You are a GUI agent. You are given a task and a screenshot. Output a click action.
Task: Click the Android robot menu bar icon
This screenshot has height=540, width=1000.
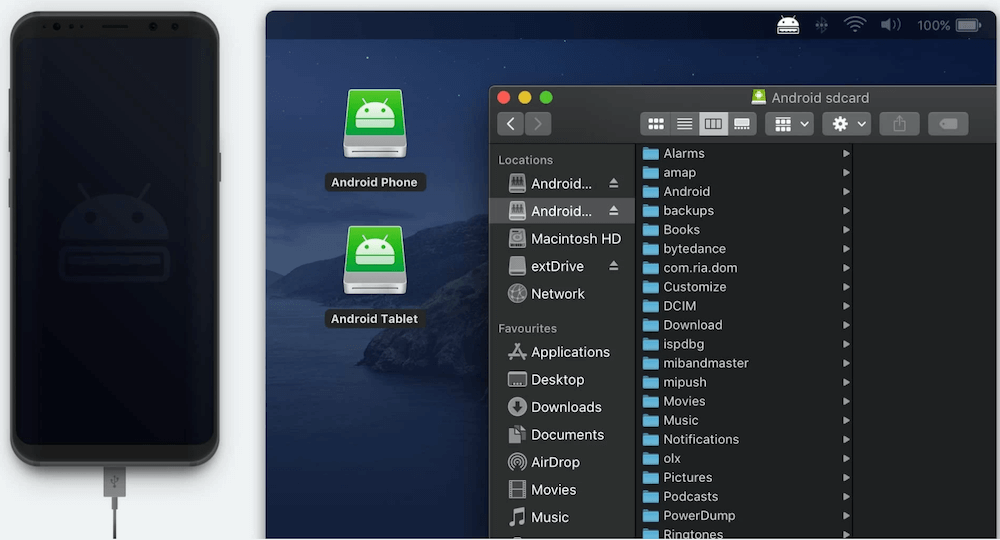point(788,25)
